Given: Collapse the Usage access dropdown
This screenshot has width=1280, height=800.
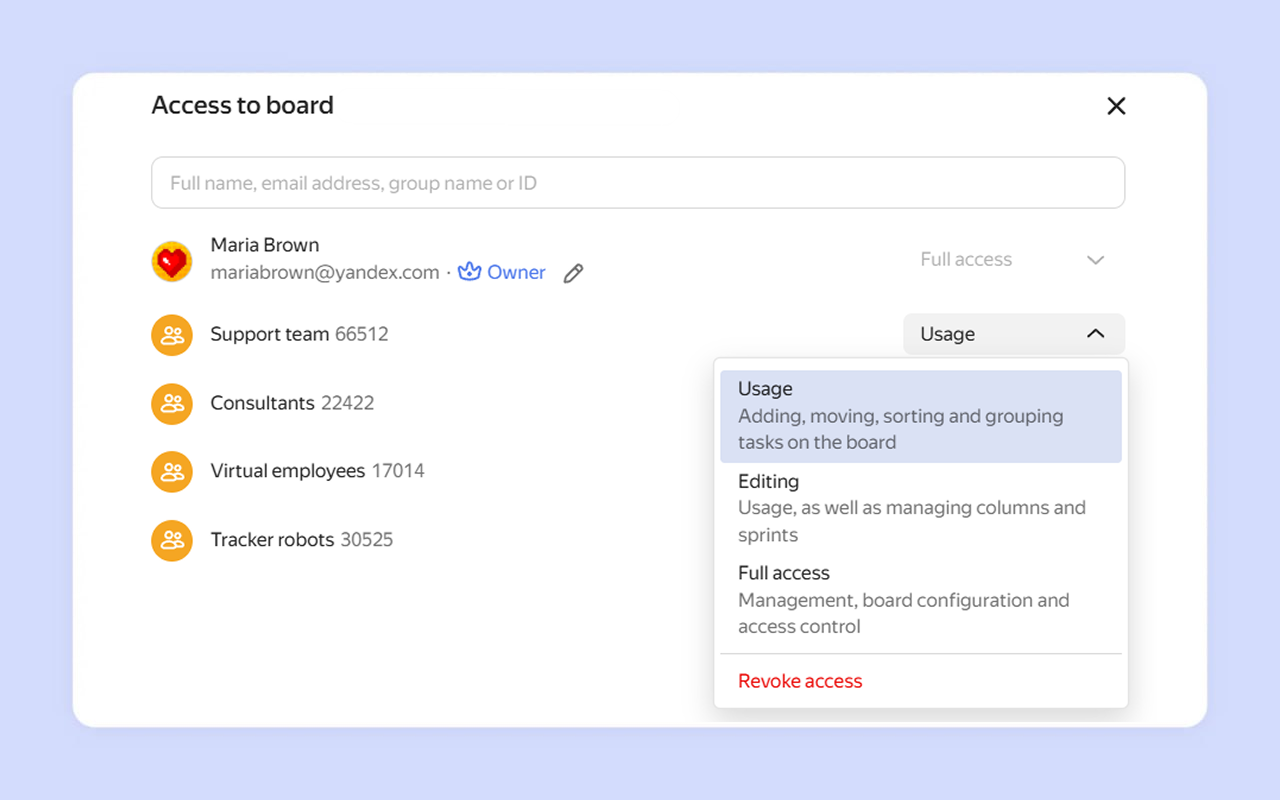Looking at the screenshot, I should click(1012, 334).
